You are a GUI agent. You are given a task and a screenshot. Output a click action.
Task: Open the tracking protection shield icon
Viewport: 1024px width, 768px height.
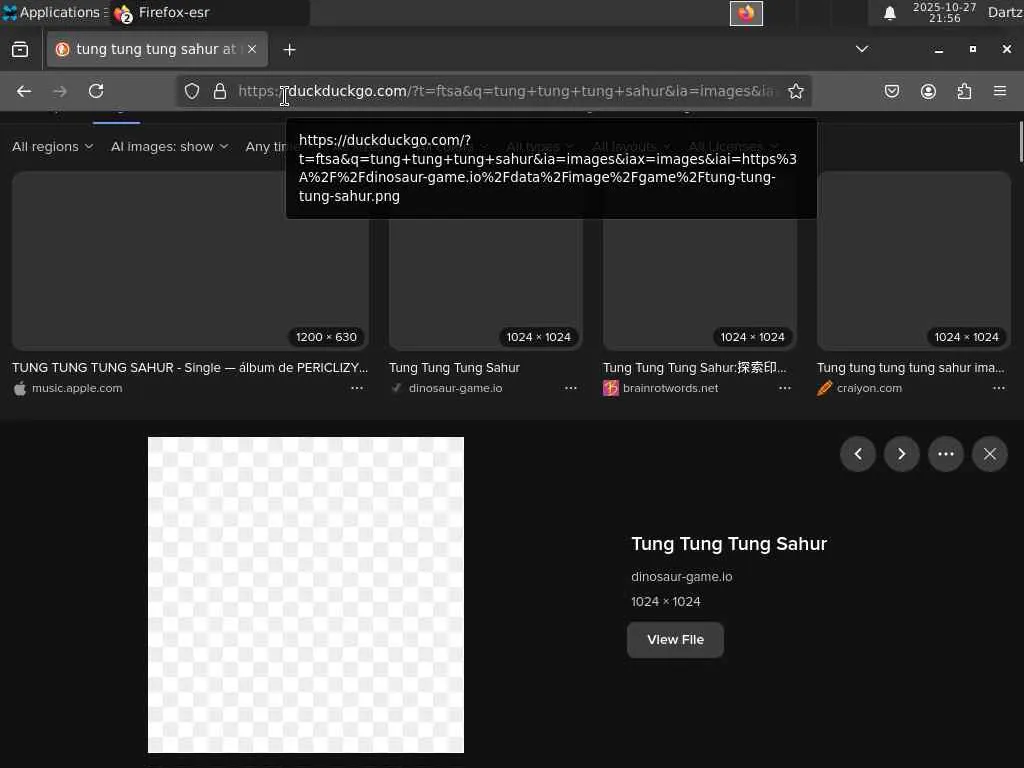[x=191, y=91]
